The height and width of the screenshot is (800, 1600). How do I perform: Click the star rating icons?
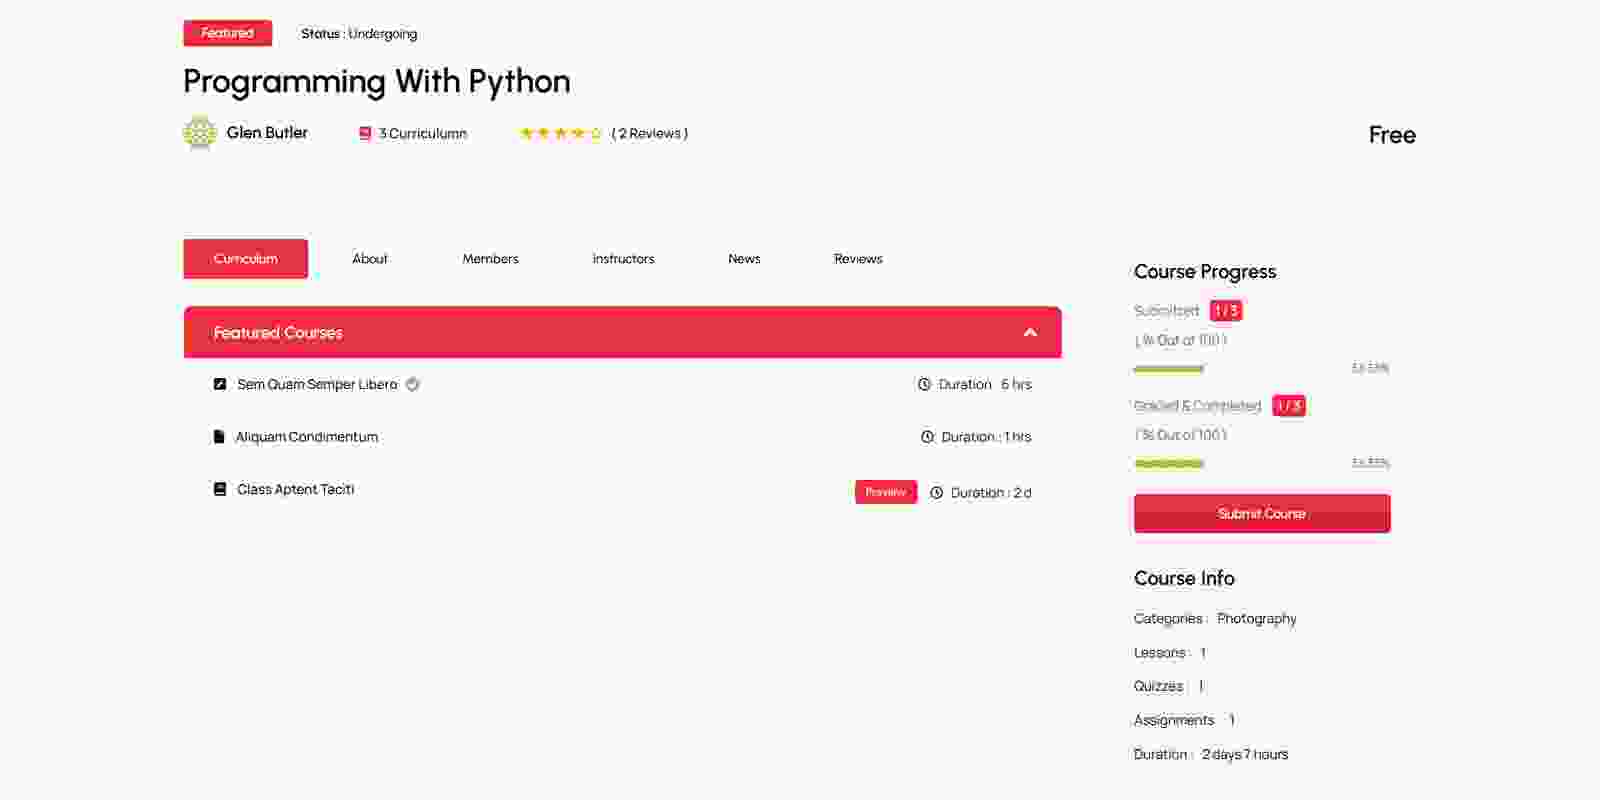(x=560, y=133)
